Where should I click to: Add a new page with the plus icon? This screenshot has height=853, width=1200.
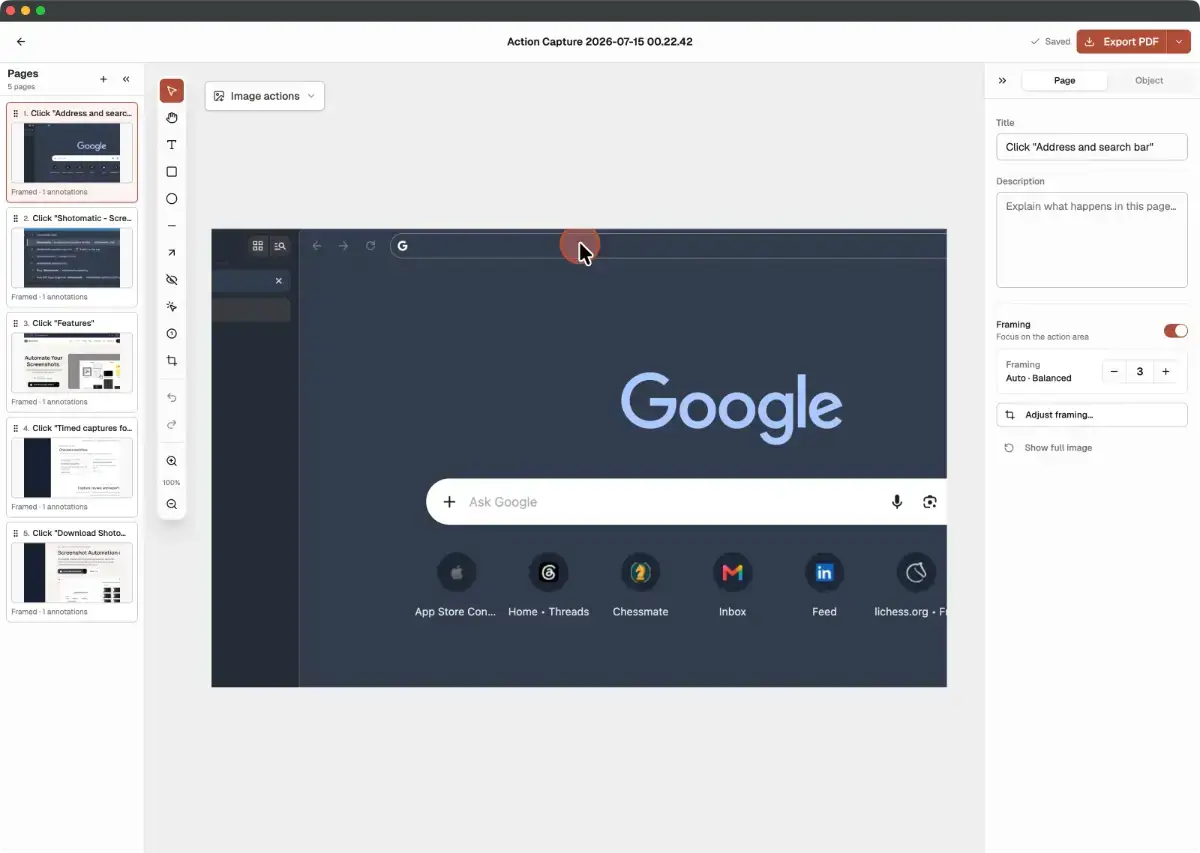point(103,79)
